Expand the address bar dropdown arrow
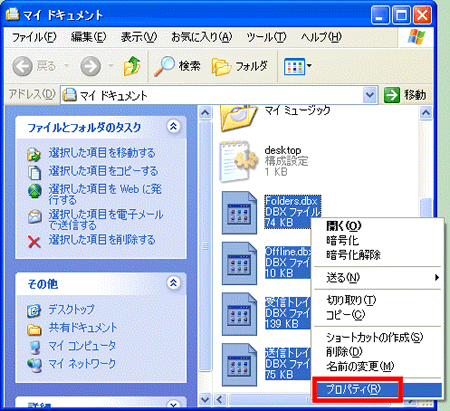This screenshot has width=450, height=411. (370, 95)
